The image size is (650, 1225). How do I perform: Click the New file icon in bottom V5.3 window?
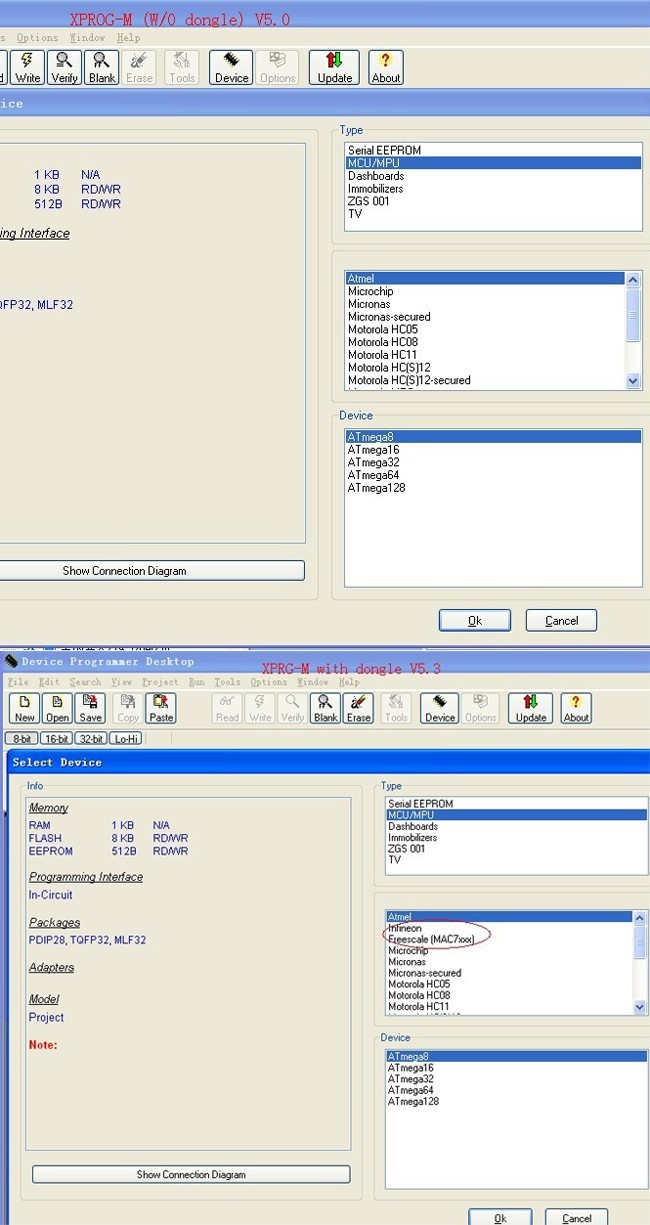[25, 708]
